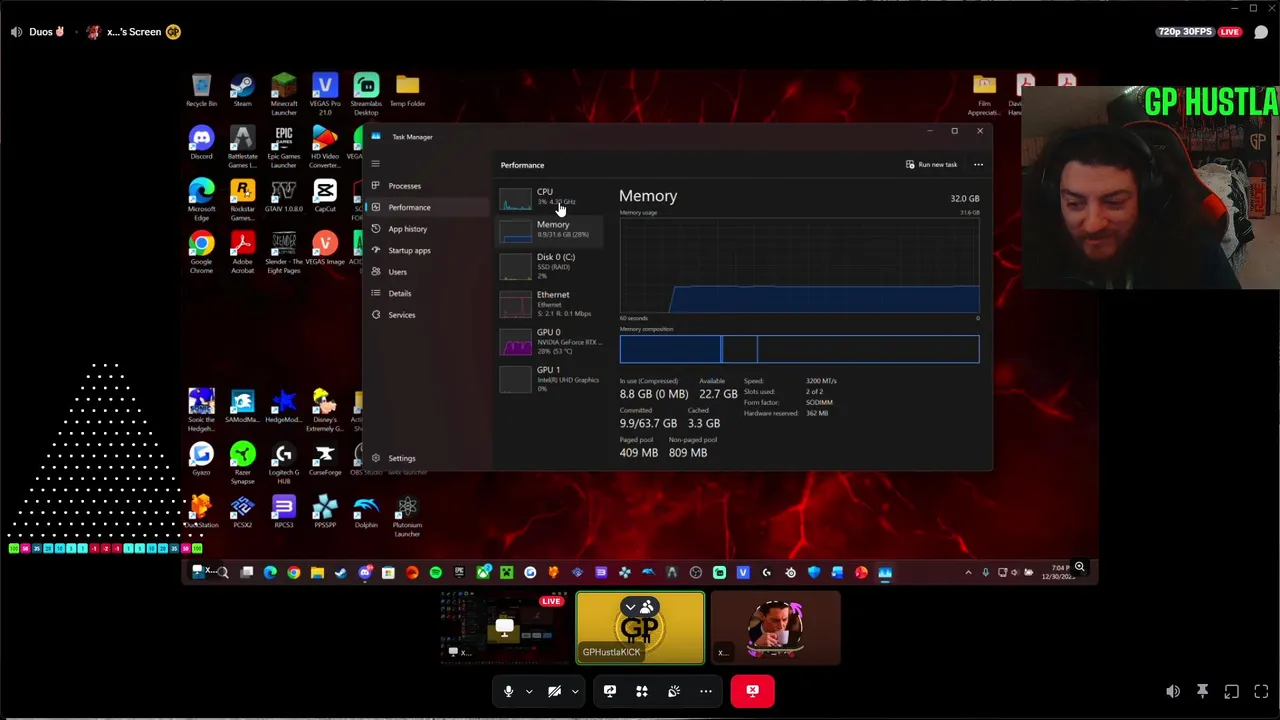Open Streamlabs Desktop shortcut
1280x720 pixels.
[366, 94]
